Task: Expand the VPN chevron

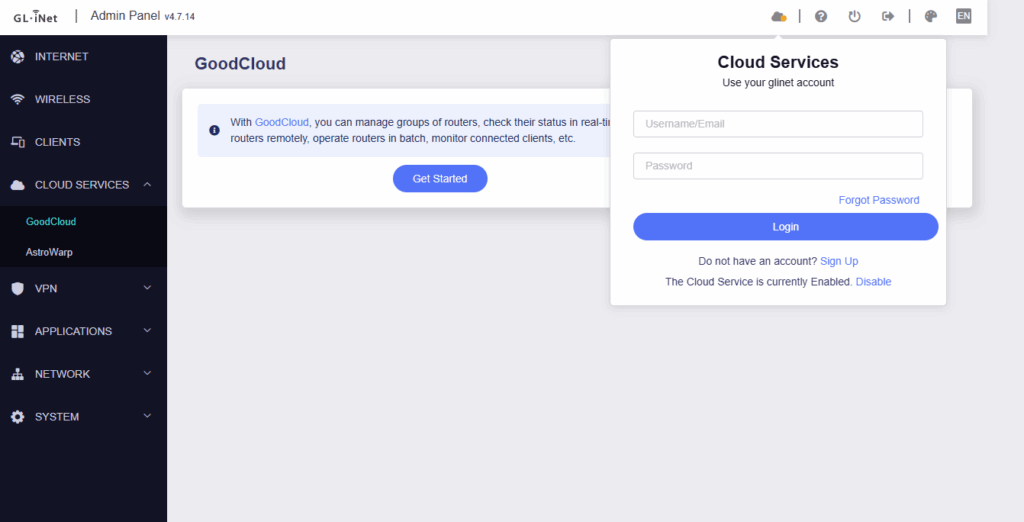Action: click(147, 287)
